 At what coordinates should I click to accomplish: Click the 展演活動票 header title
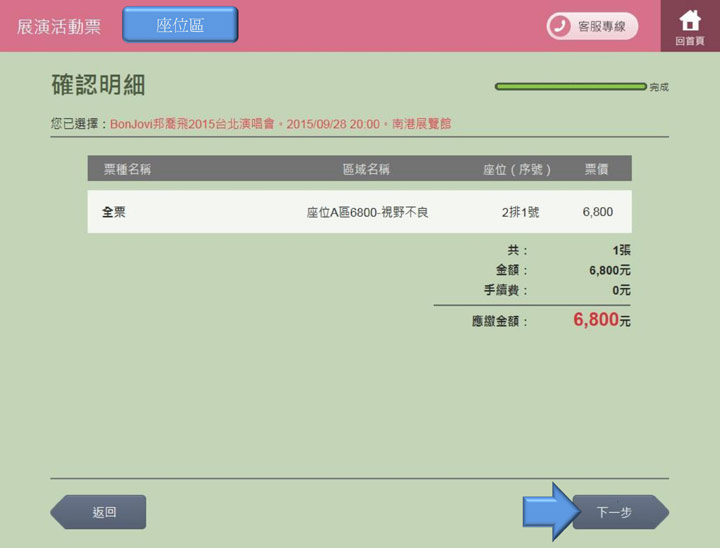pos(59,27)
